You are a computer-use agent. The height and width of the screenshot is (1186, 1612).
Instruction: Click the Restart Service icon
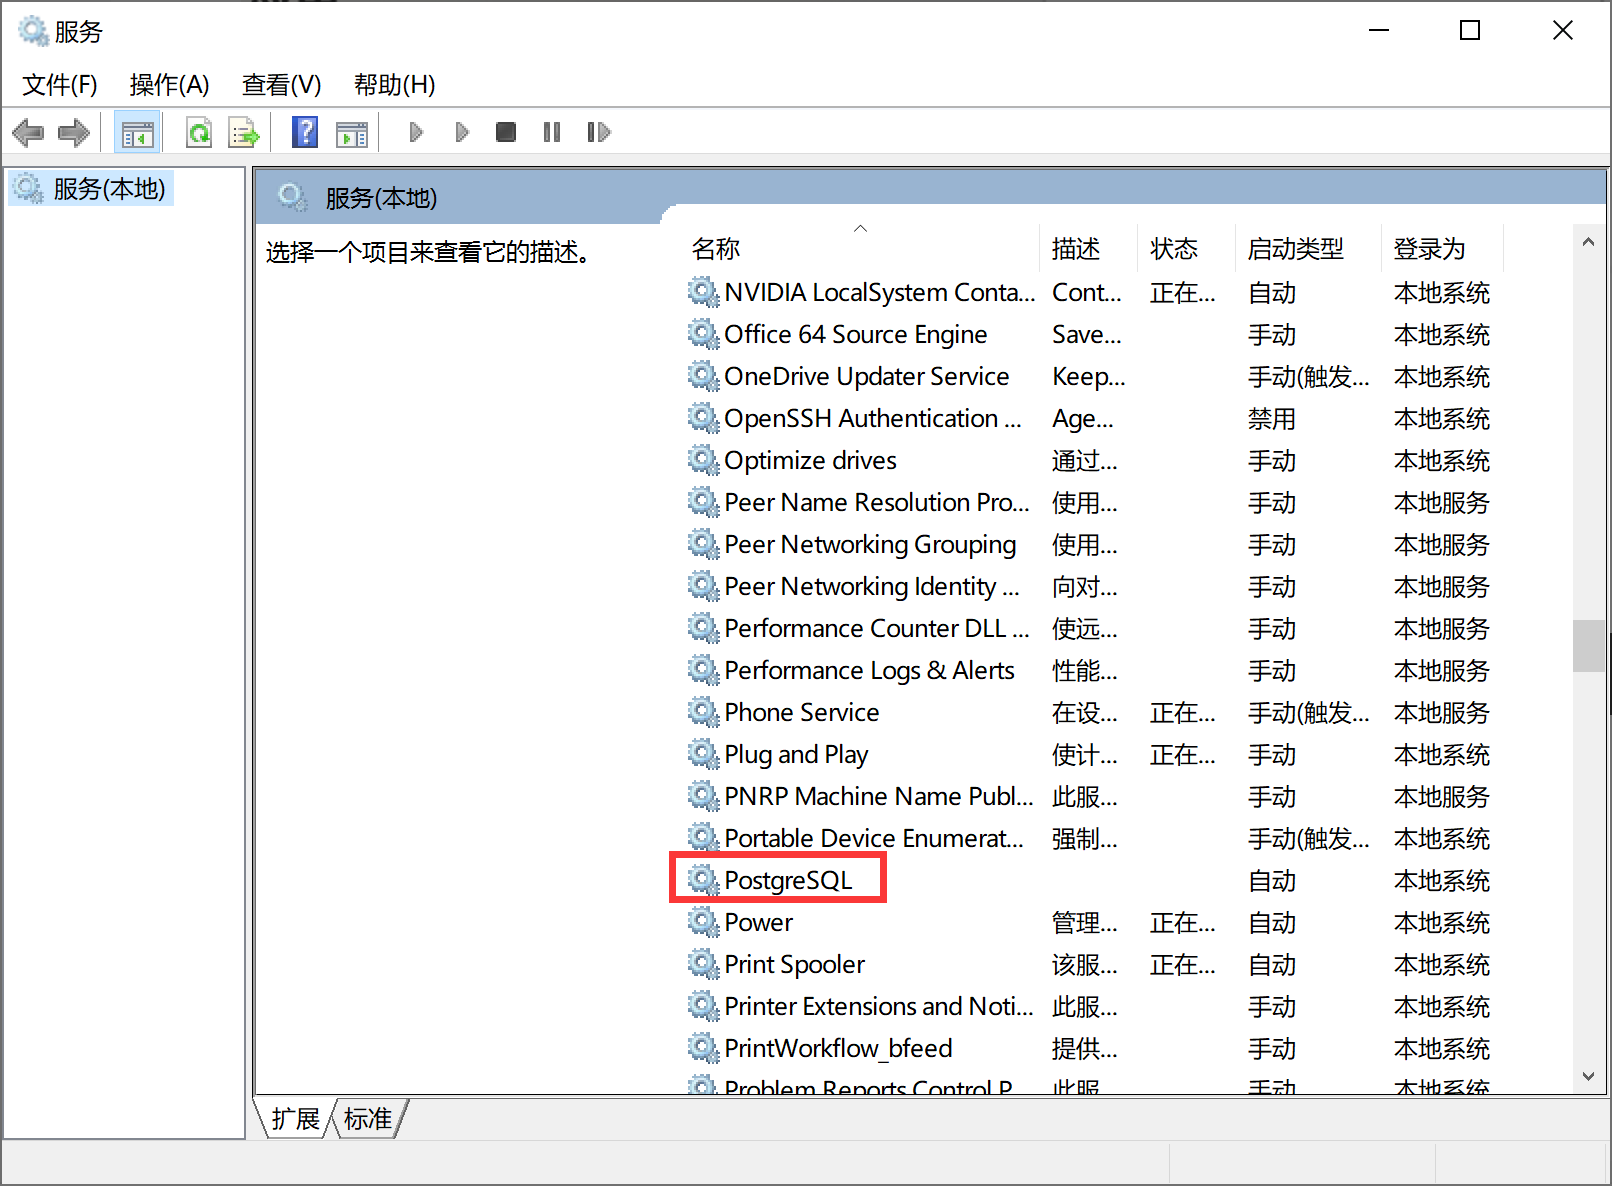(598, 131)
